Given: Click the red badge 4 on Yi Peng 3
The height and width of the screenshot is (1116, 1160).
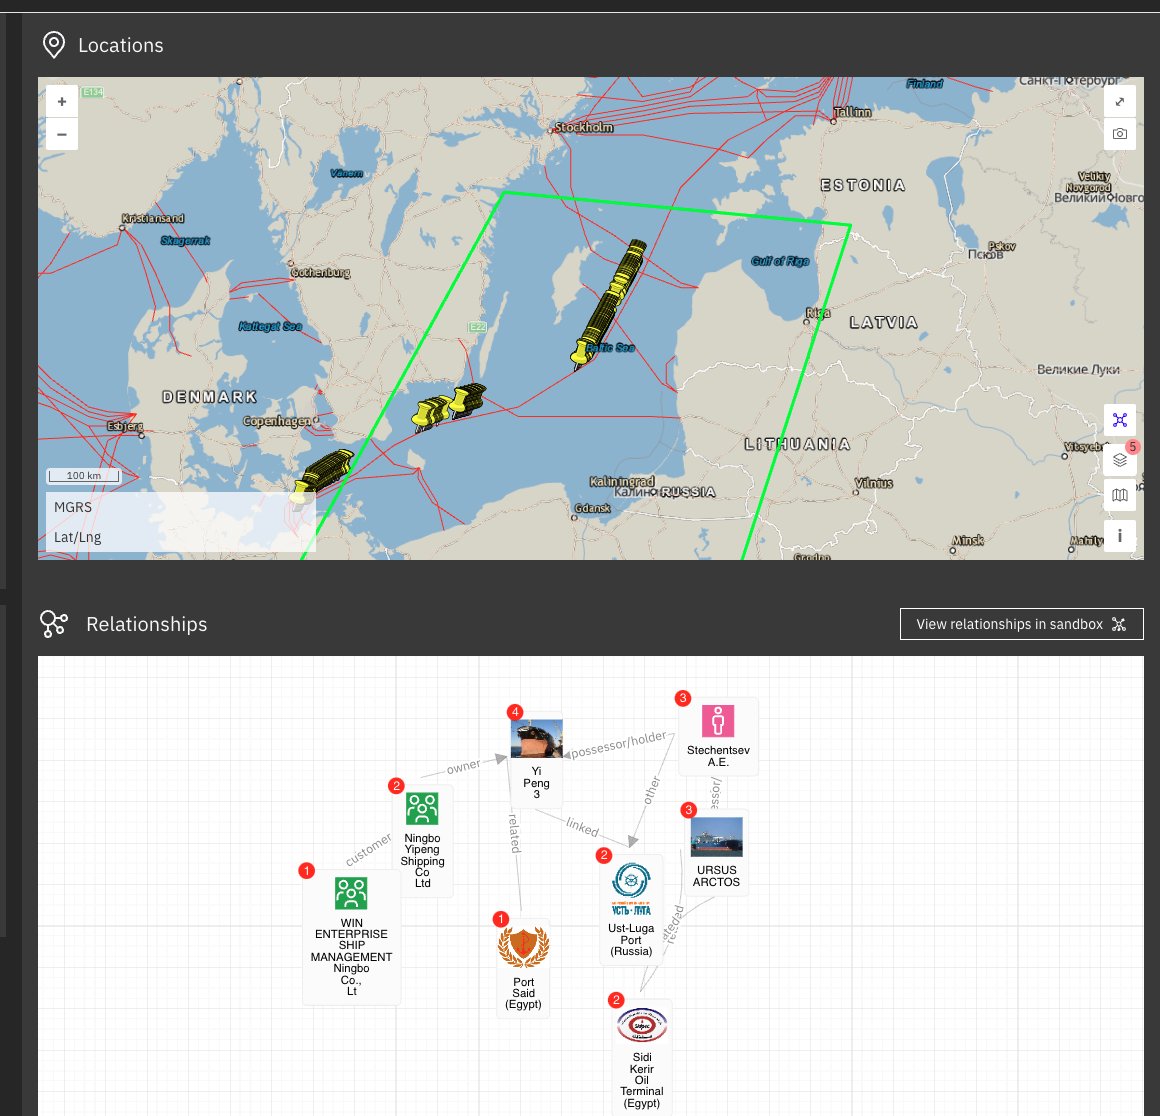Looking at the screenshot, I should [x=515, y=712].
